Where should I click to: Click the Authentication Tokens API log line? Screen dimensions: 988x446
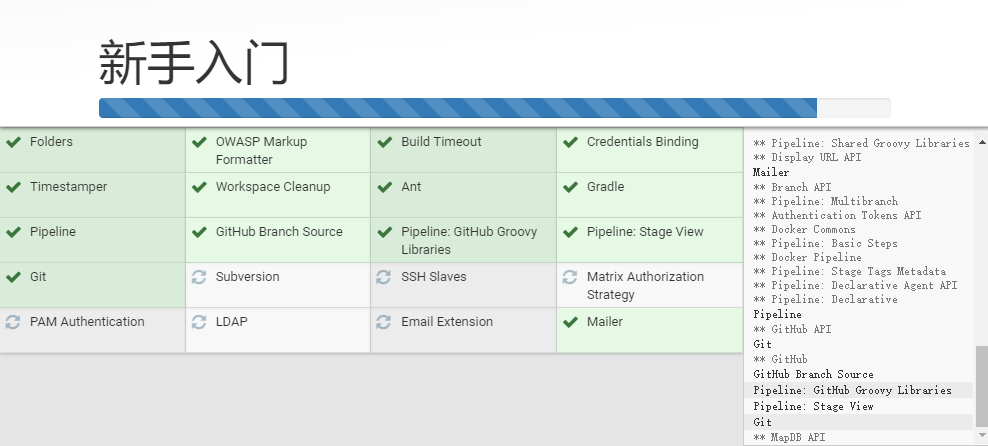837,215
